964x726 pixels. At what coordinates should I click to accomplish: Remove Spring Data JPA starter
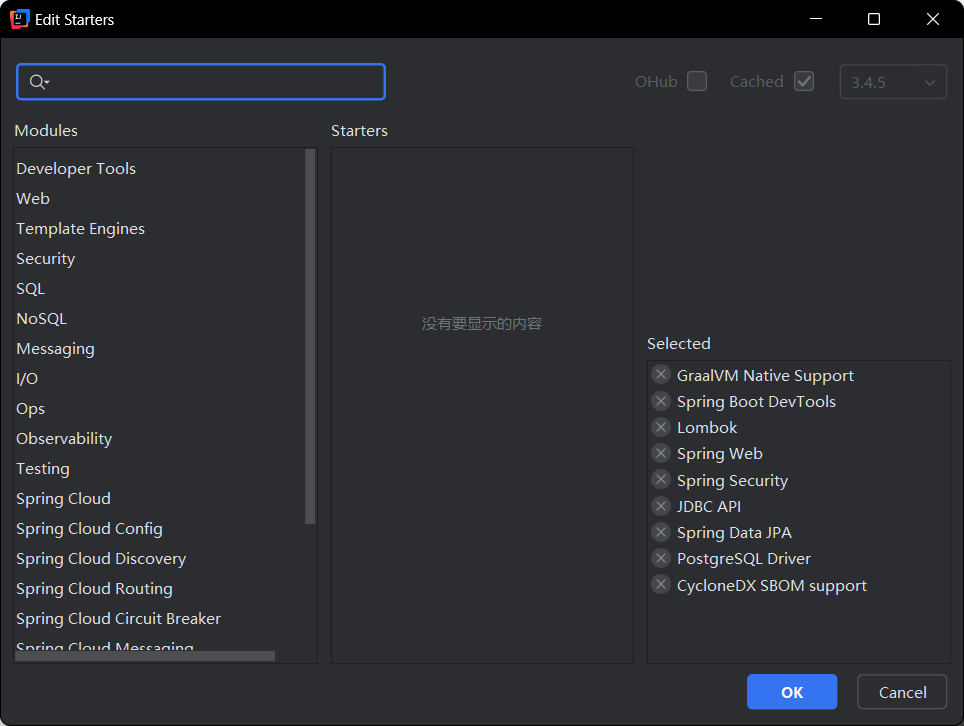click(661, 532)
